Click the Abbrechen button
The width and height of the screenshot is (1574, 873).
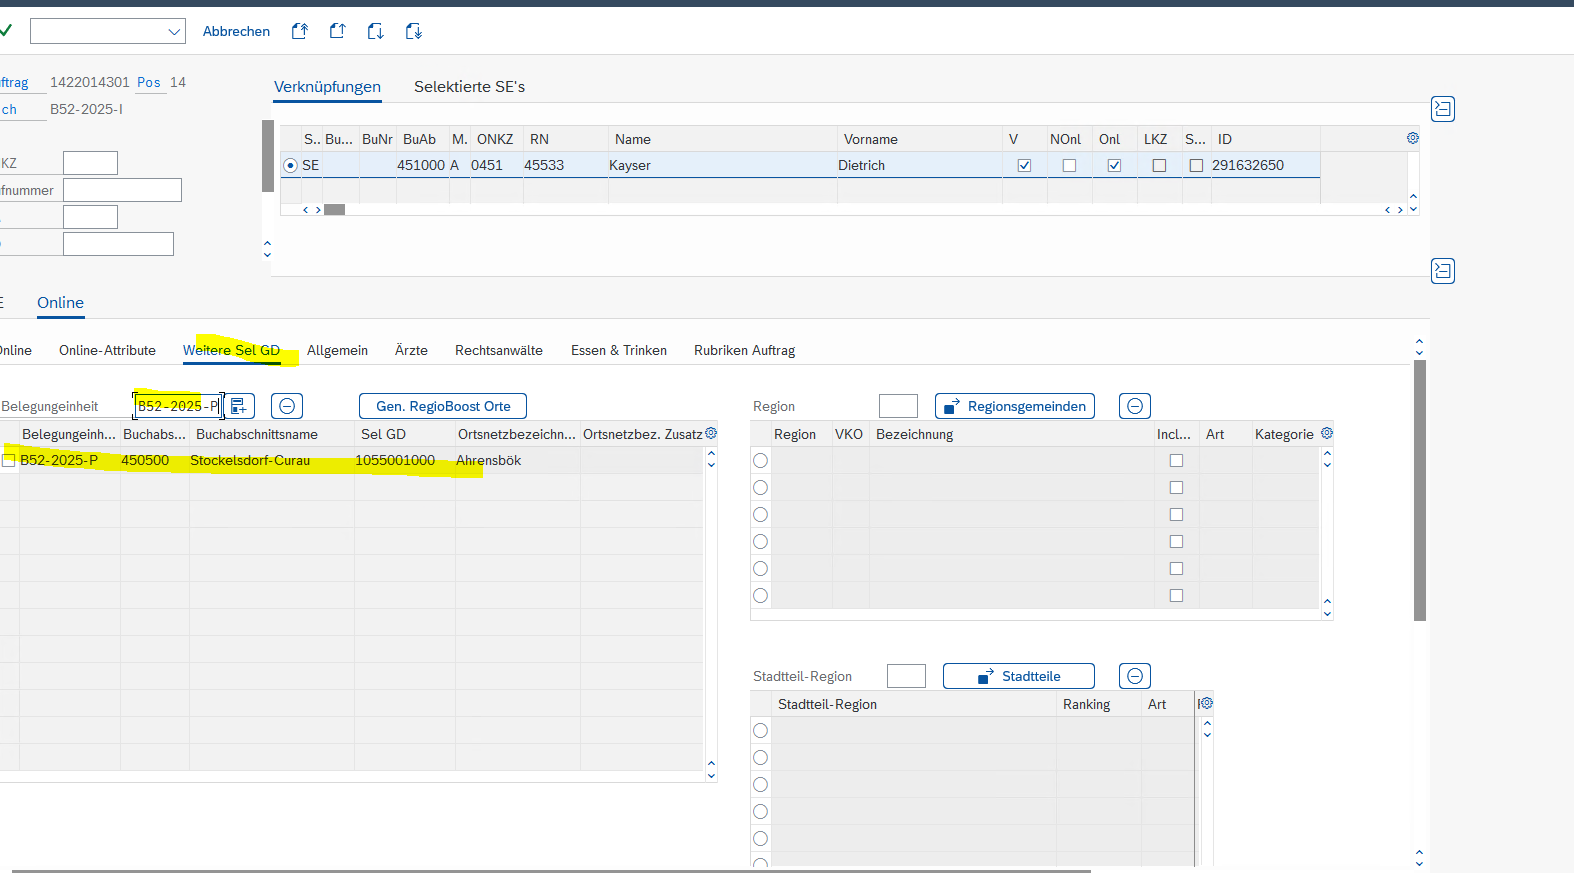[236, 32]
